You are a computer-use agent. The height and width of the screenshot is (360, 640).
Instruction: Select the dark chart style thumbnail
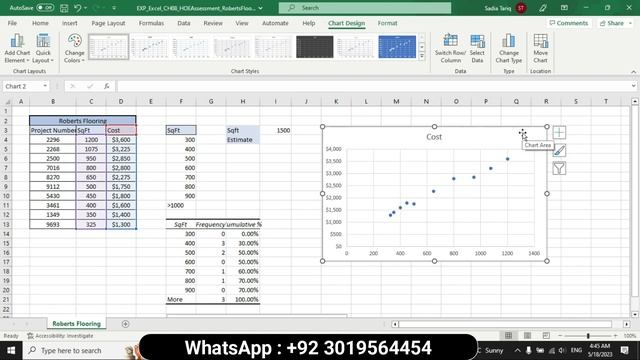coord(314,47)
